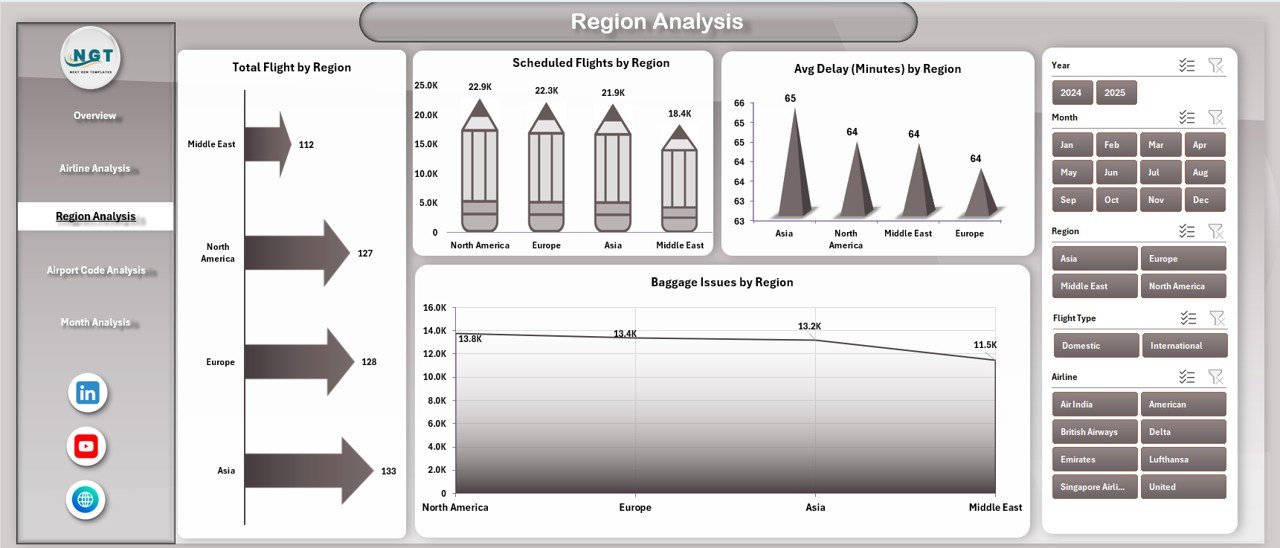This screenshot has height=548, width=1280.
Task: Click the Lufthansa airline button
Action: [1183, 460]
